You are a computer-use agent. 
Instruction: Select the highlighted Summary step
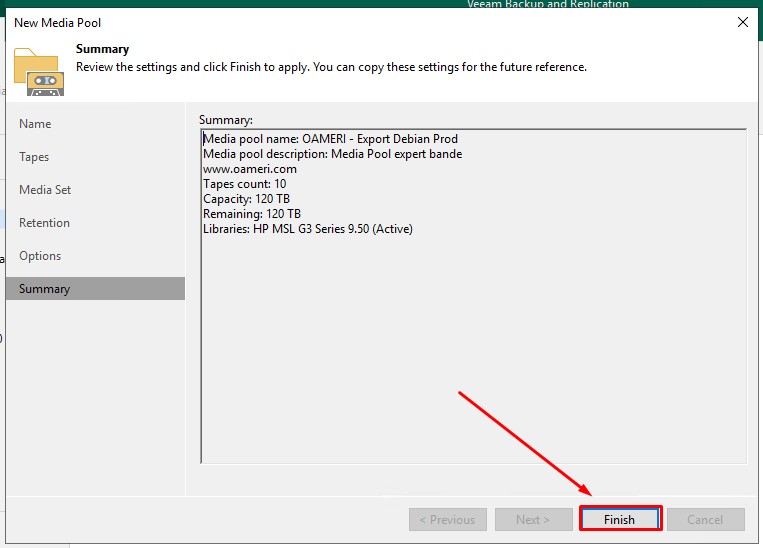pos(45,289)
